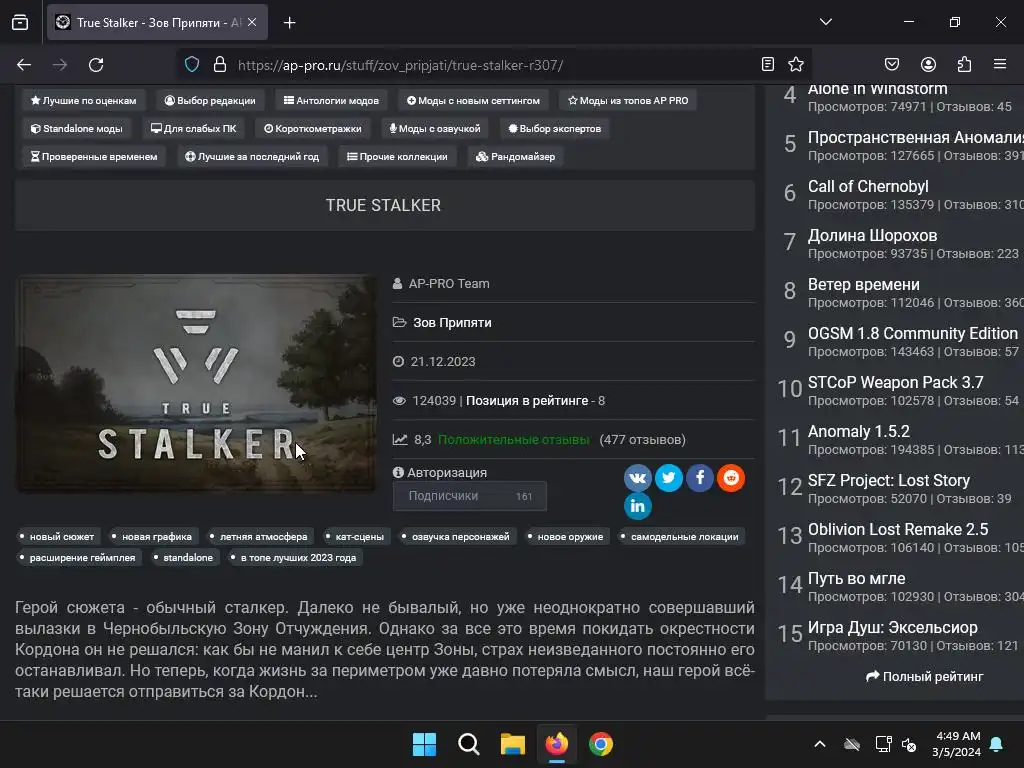Open Oblivion Lost Remake 2.5 entry

(x=898, y=530)
